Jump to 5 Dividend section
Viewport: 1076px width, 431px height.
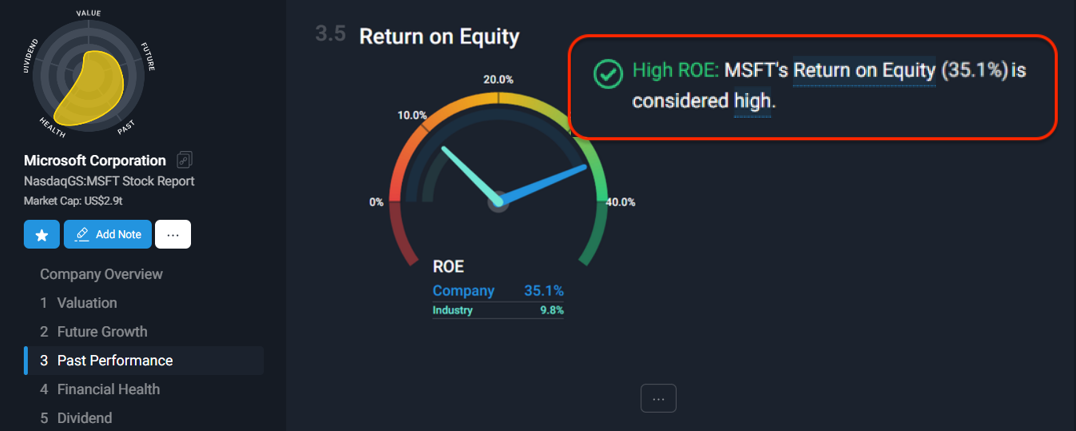75,418
